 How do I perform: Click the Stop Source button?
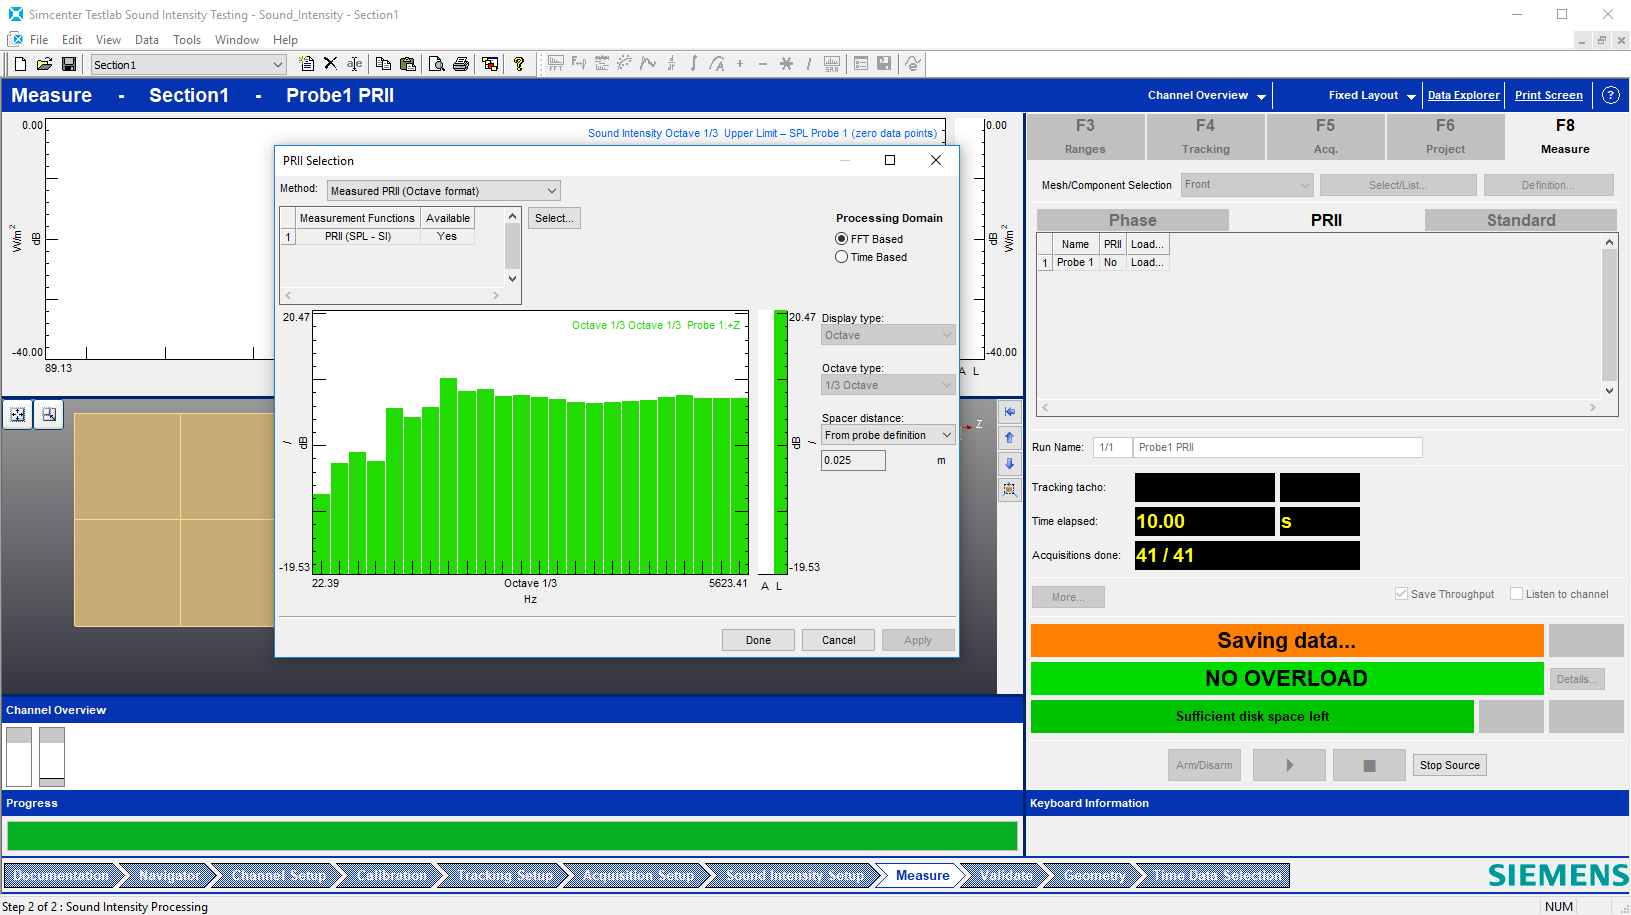tap(1449, 765)
